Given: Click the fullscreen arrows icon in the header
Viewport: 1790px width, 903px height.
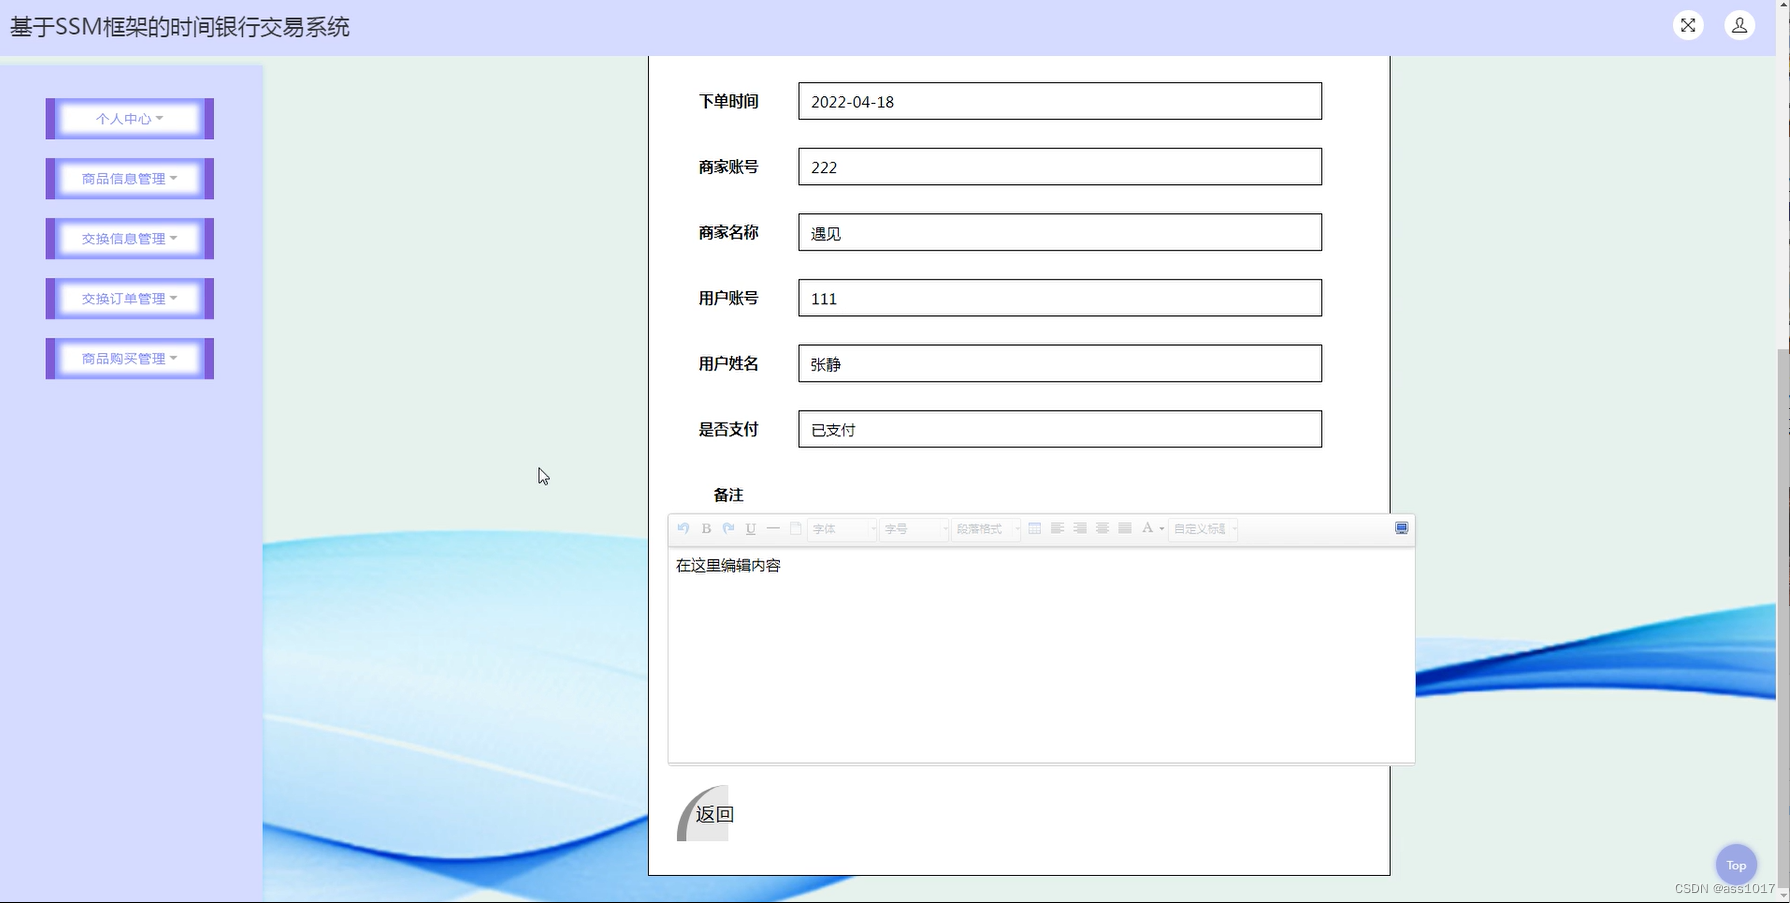Looking at the screenshot, I should coord(1687,25).
